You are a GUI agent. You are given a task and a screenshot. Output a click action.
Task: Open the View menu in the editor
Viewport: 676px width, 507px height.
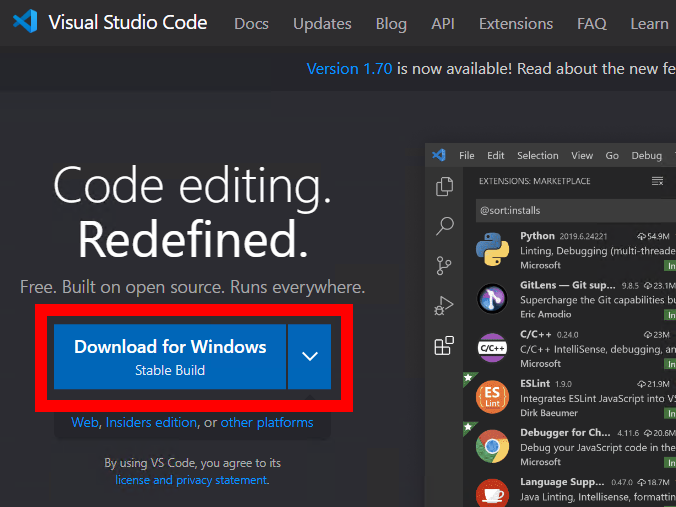tap(582, 155)
